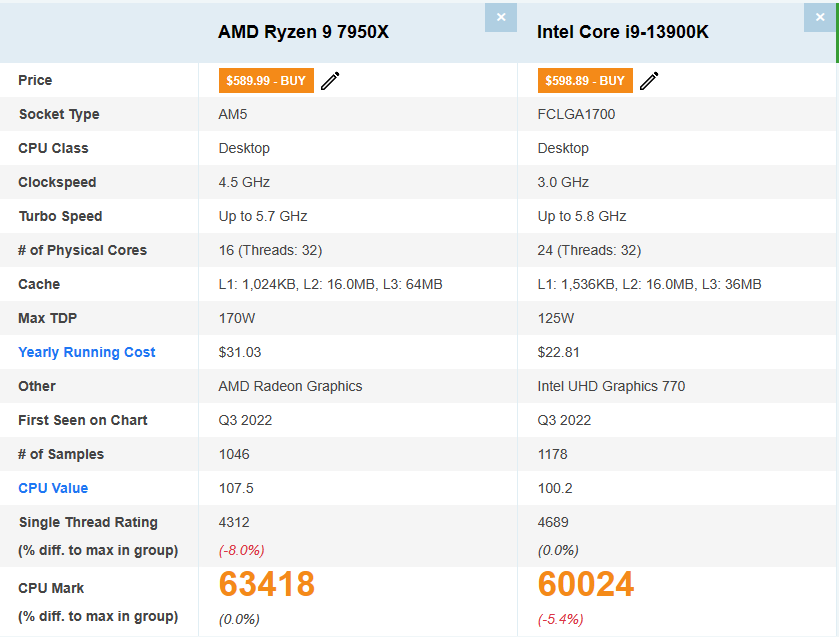Remove Intel Core i9-13900K column with X
This screenshot has height=637, width=839.
tap(820, 17)
